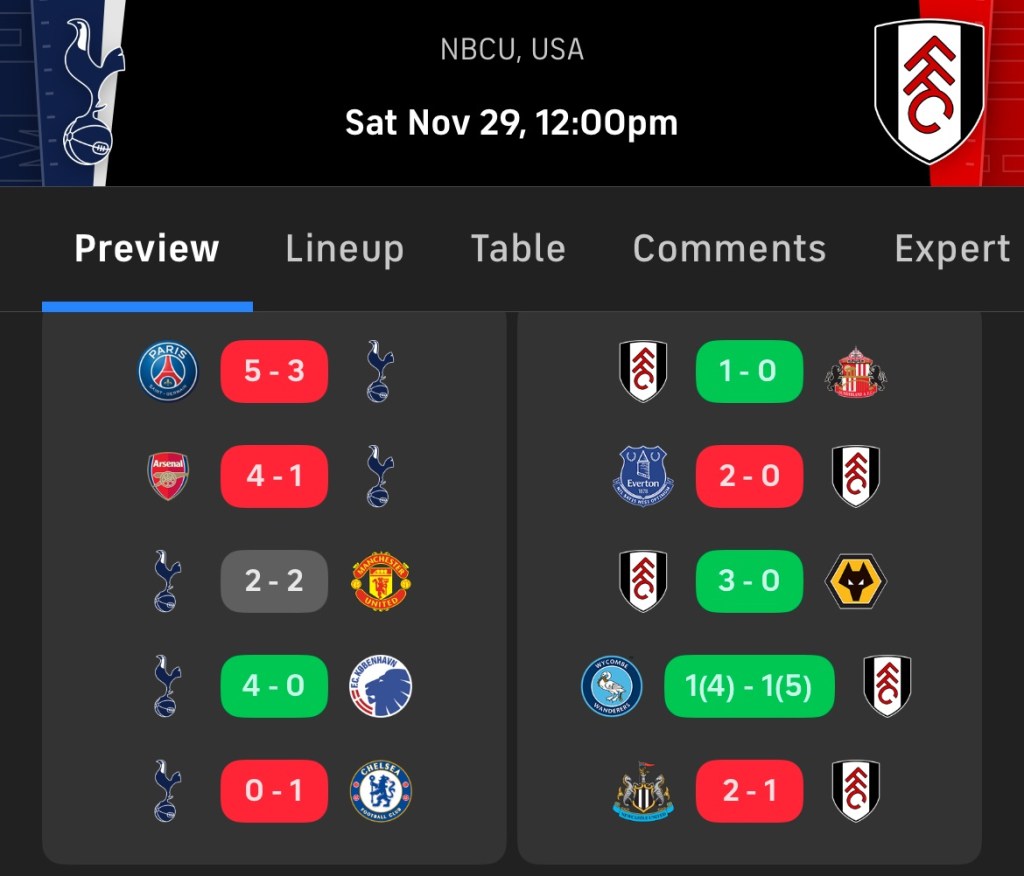1024x876 pixels.
Task: Open the Paris Saint-Germain club logo
Action: [x=168, y=371]
